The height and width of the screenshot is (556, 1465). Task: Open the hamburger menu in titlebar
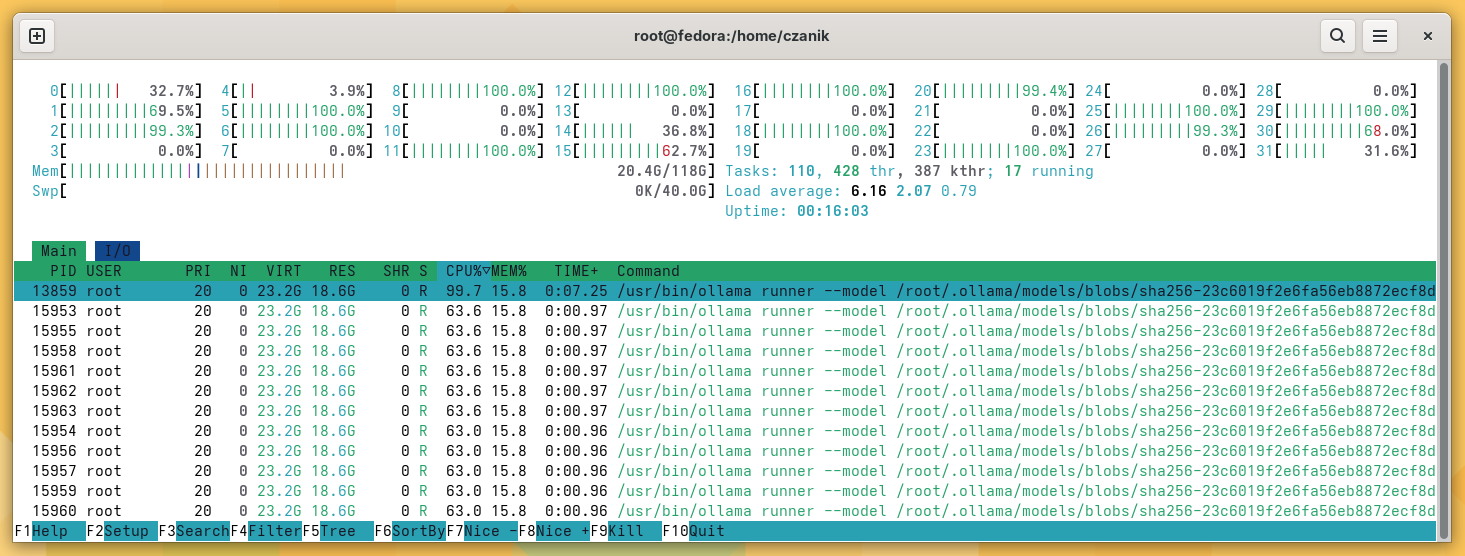[x=1380, y=36]
